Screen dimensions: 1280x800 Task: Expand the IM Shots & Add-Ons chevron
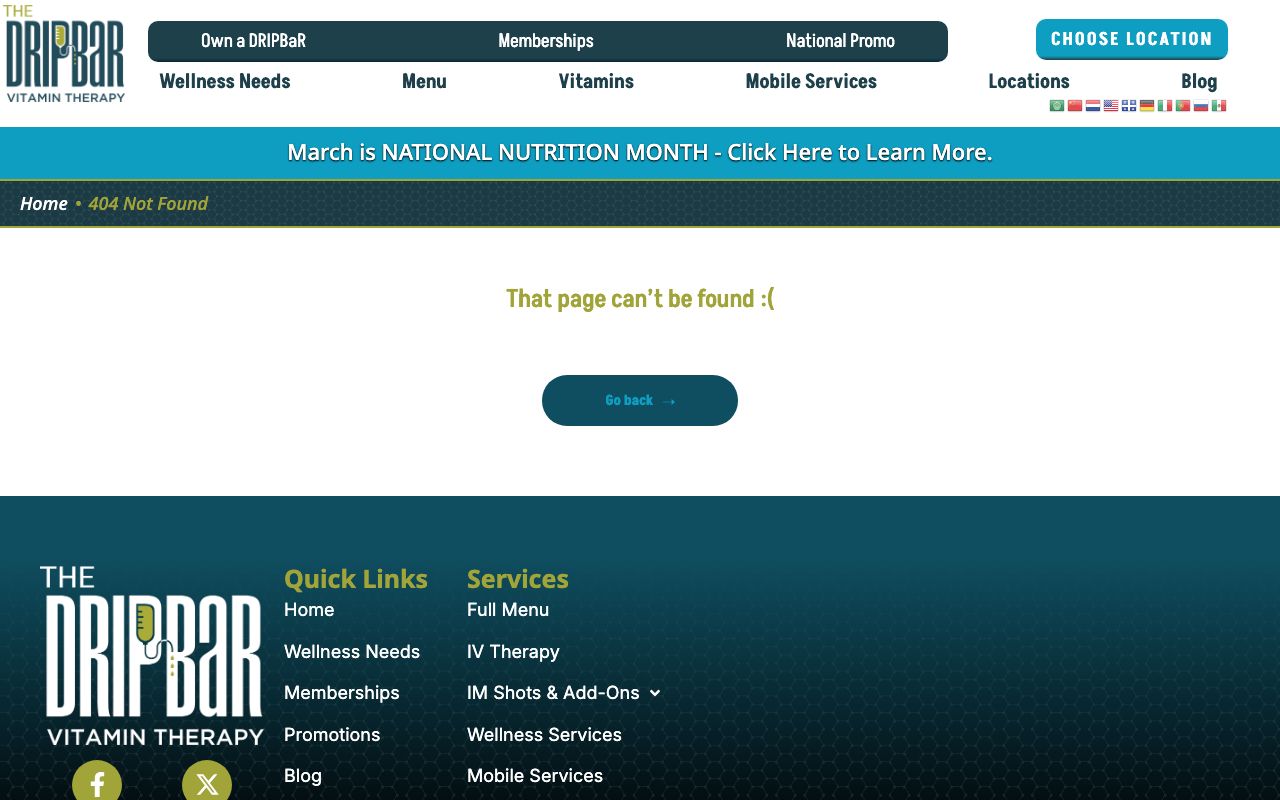(x=655, y=693)
